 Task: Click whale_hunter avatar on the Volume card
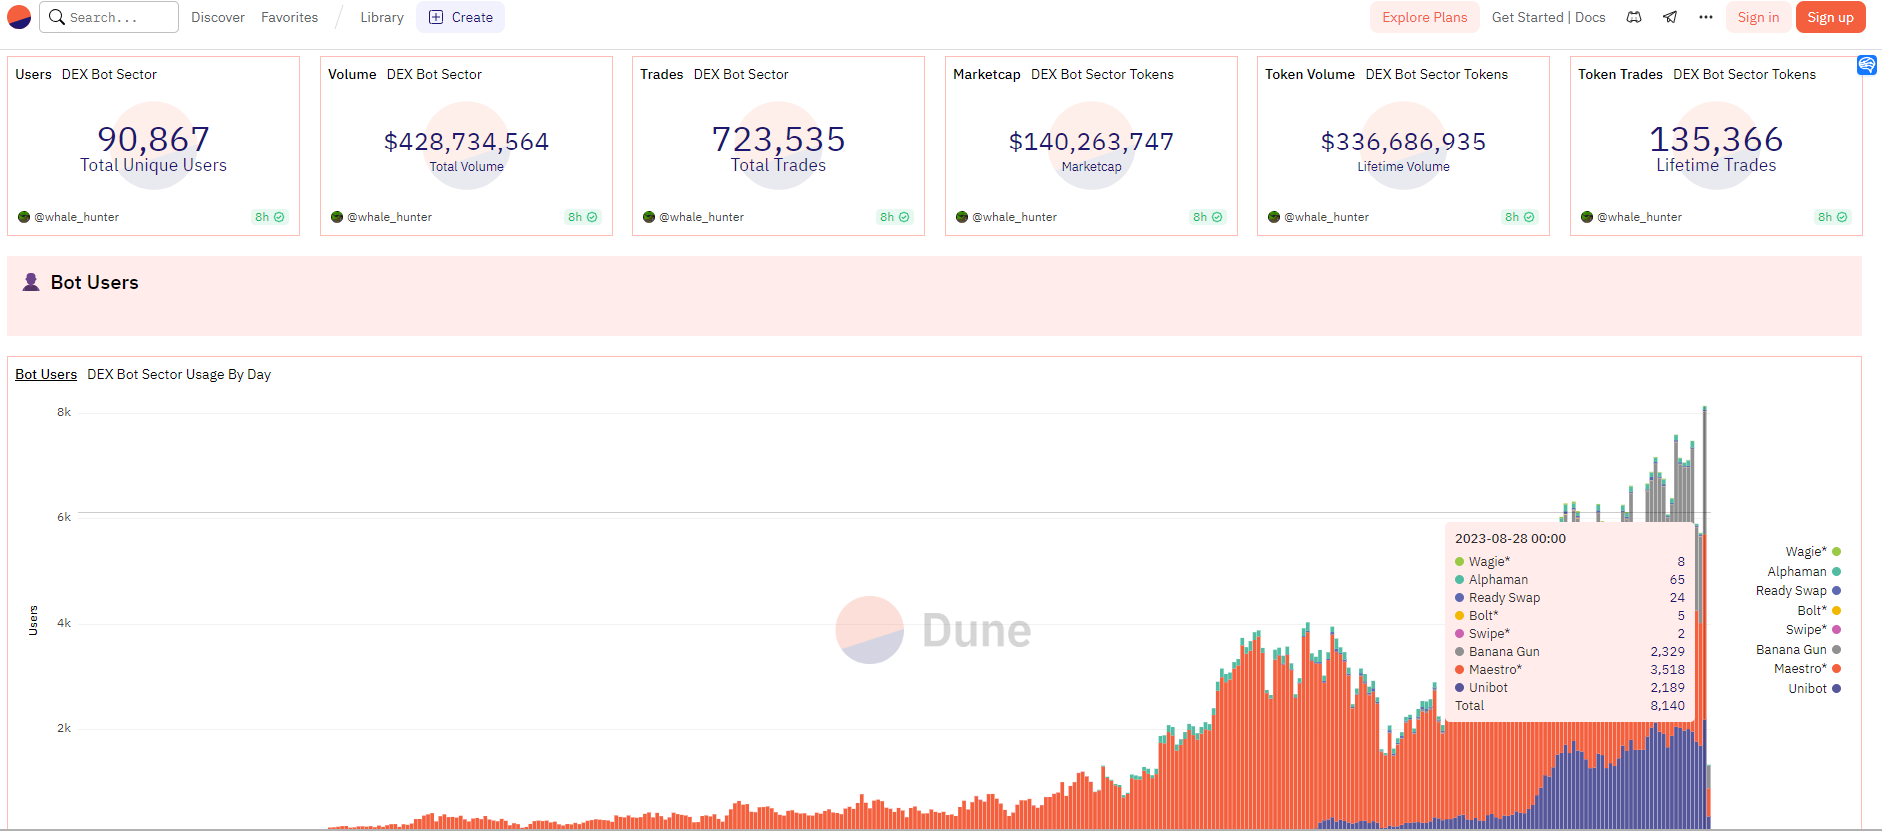pos(337,217)
